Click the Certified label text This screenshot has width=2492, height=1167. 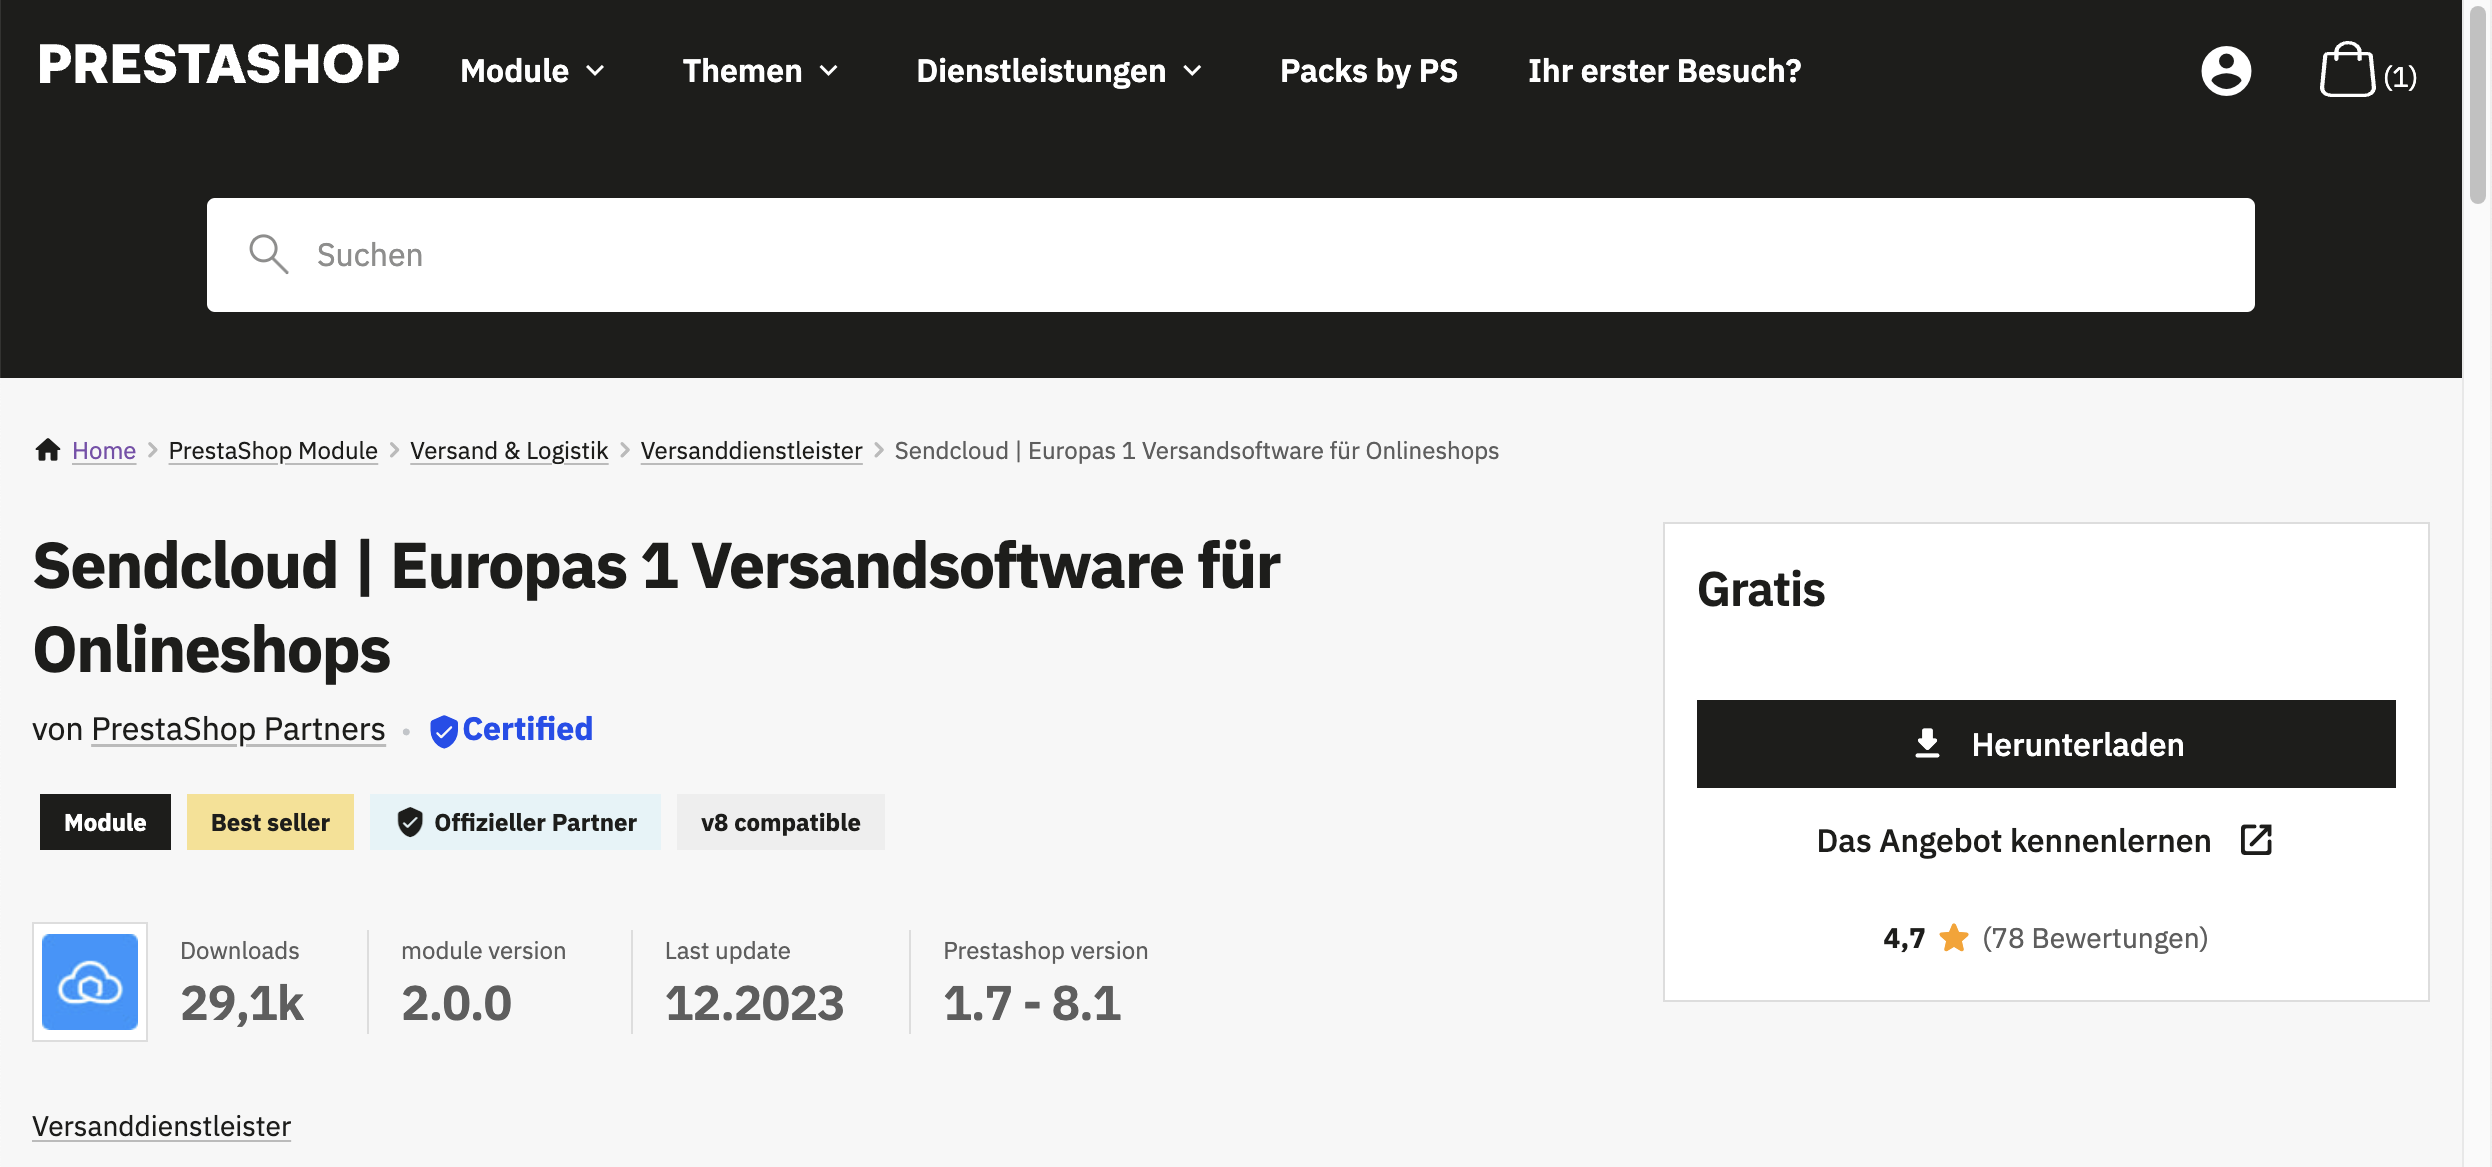(527, 729)
